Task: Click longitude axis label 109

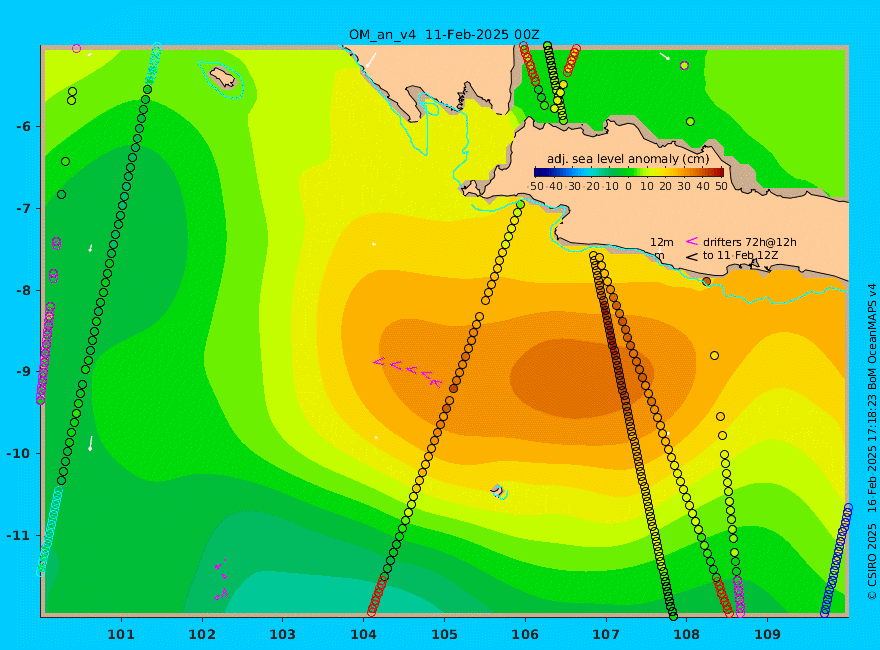Action: point(768,634)
